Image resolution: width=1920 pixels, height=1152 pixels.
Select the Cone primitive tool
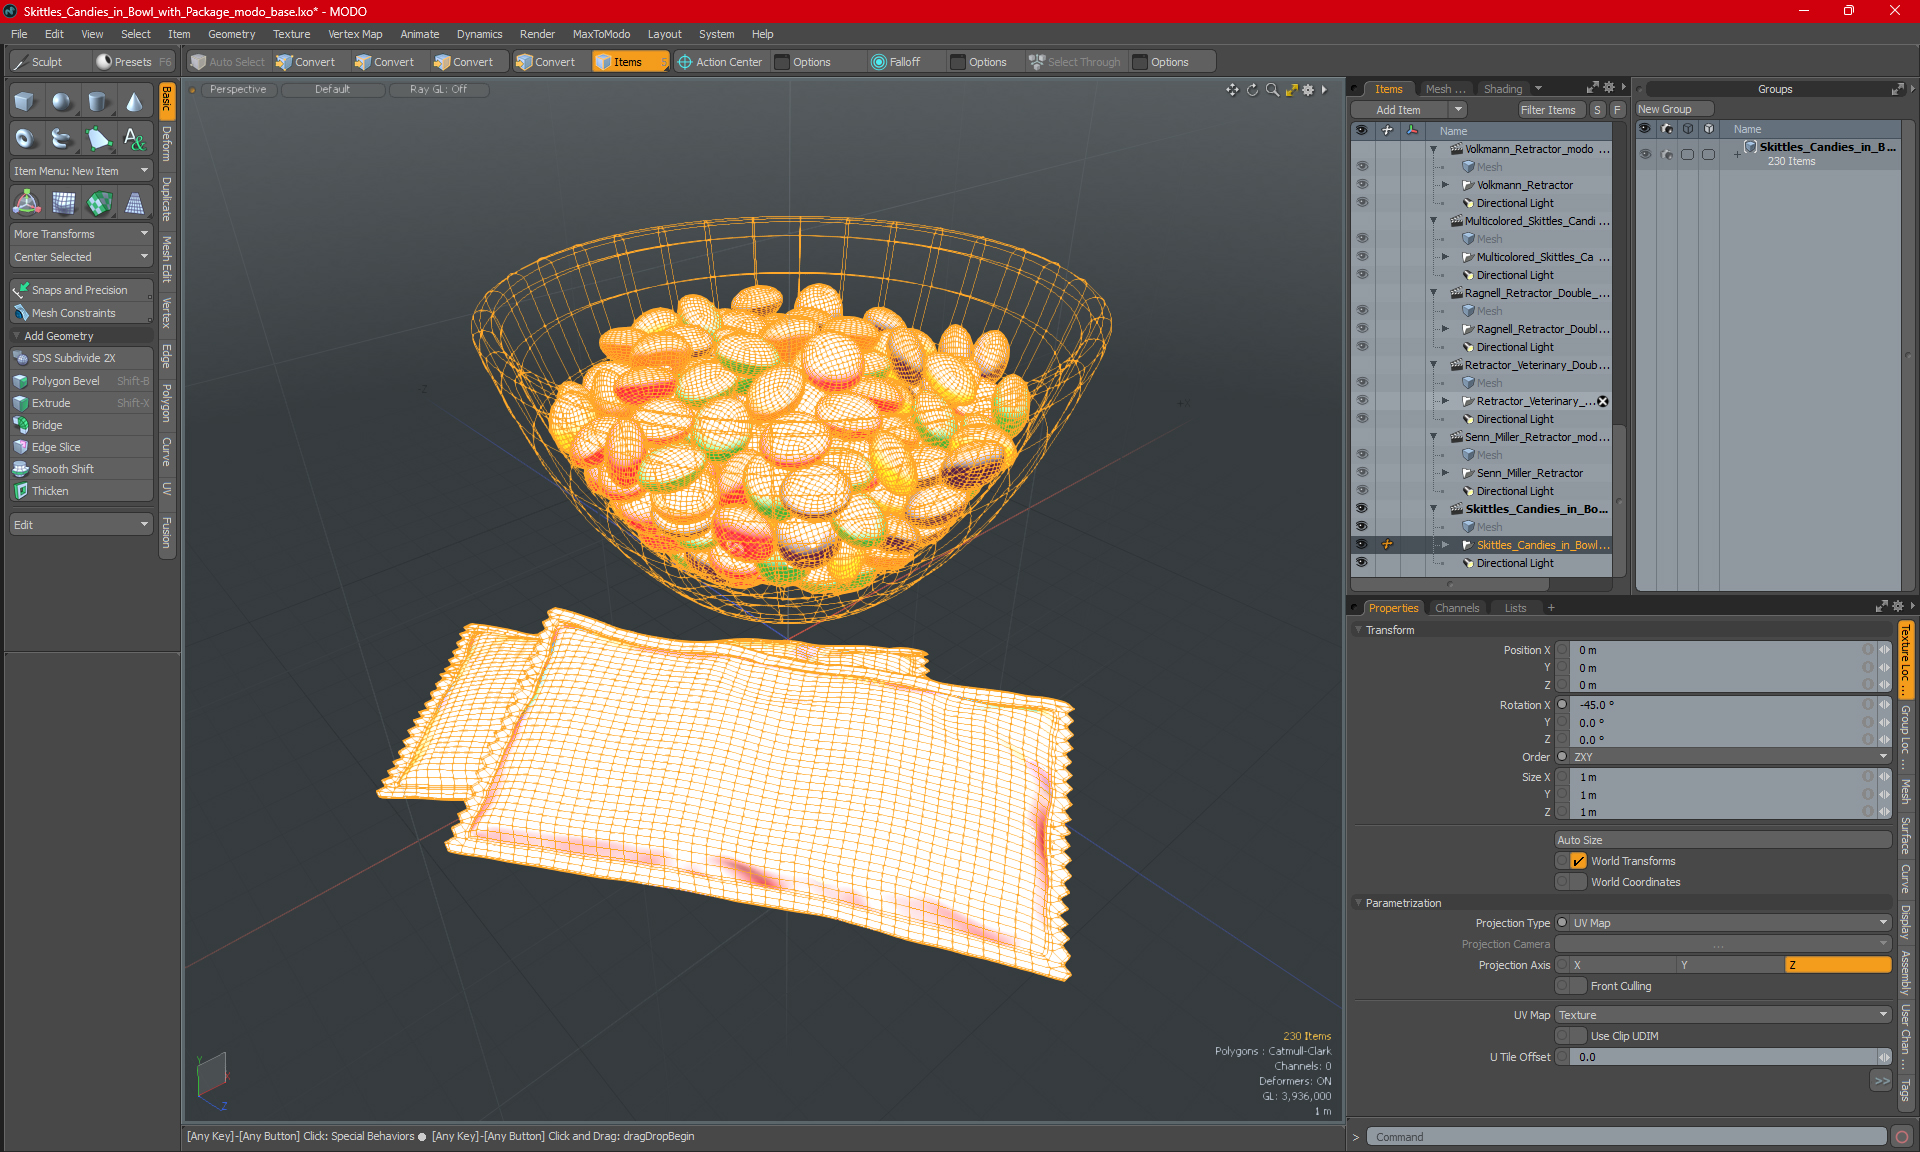tap(134, 102)
